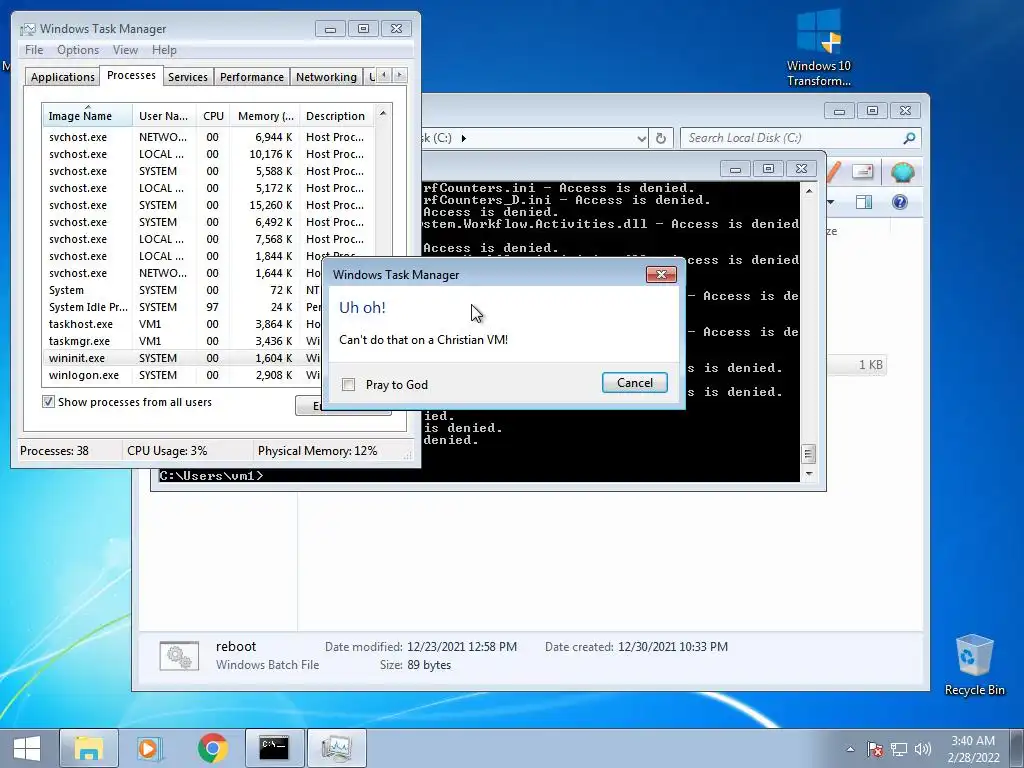This screenshot has height=768, width=1024.
Task: Switch to the Services tab
Action: coord(187,77)
